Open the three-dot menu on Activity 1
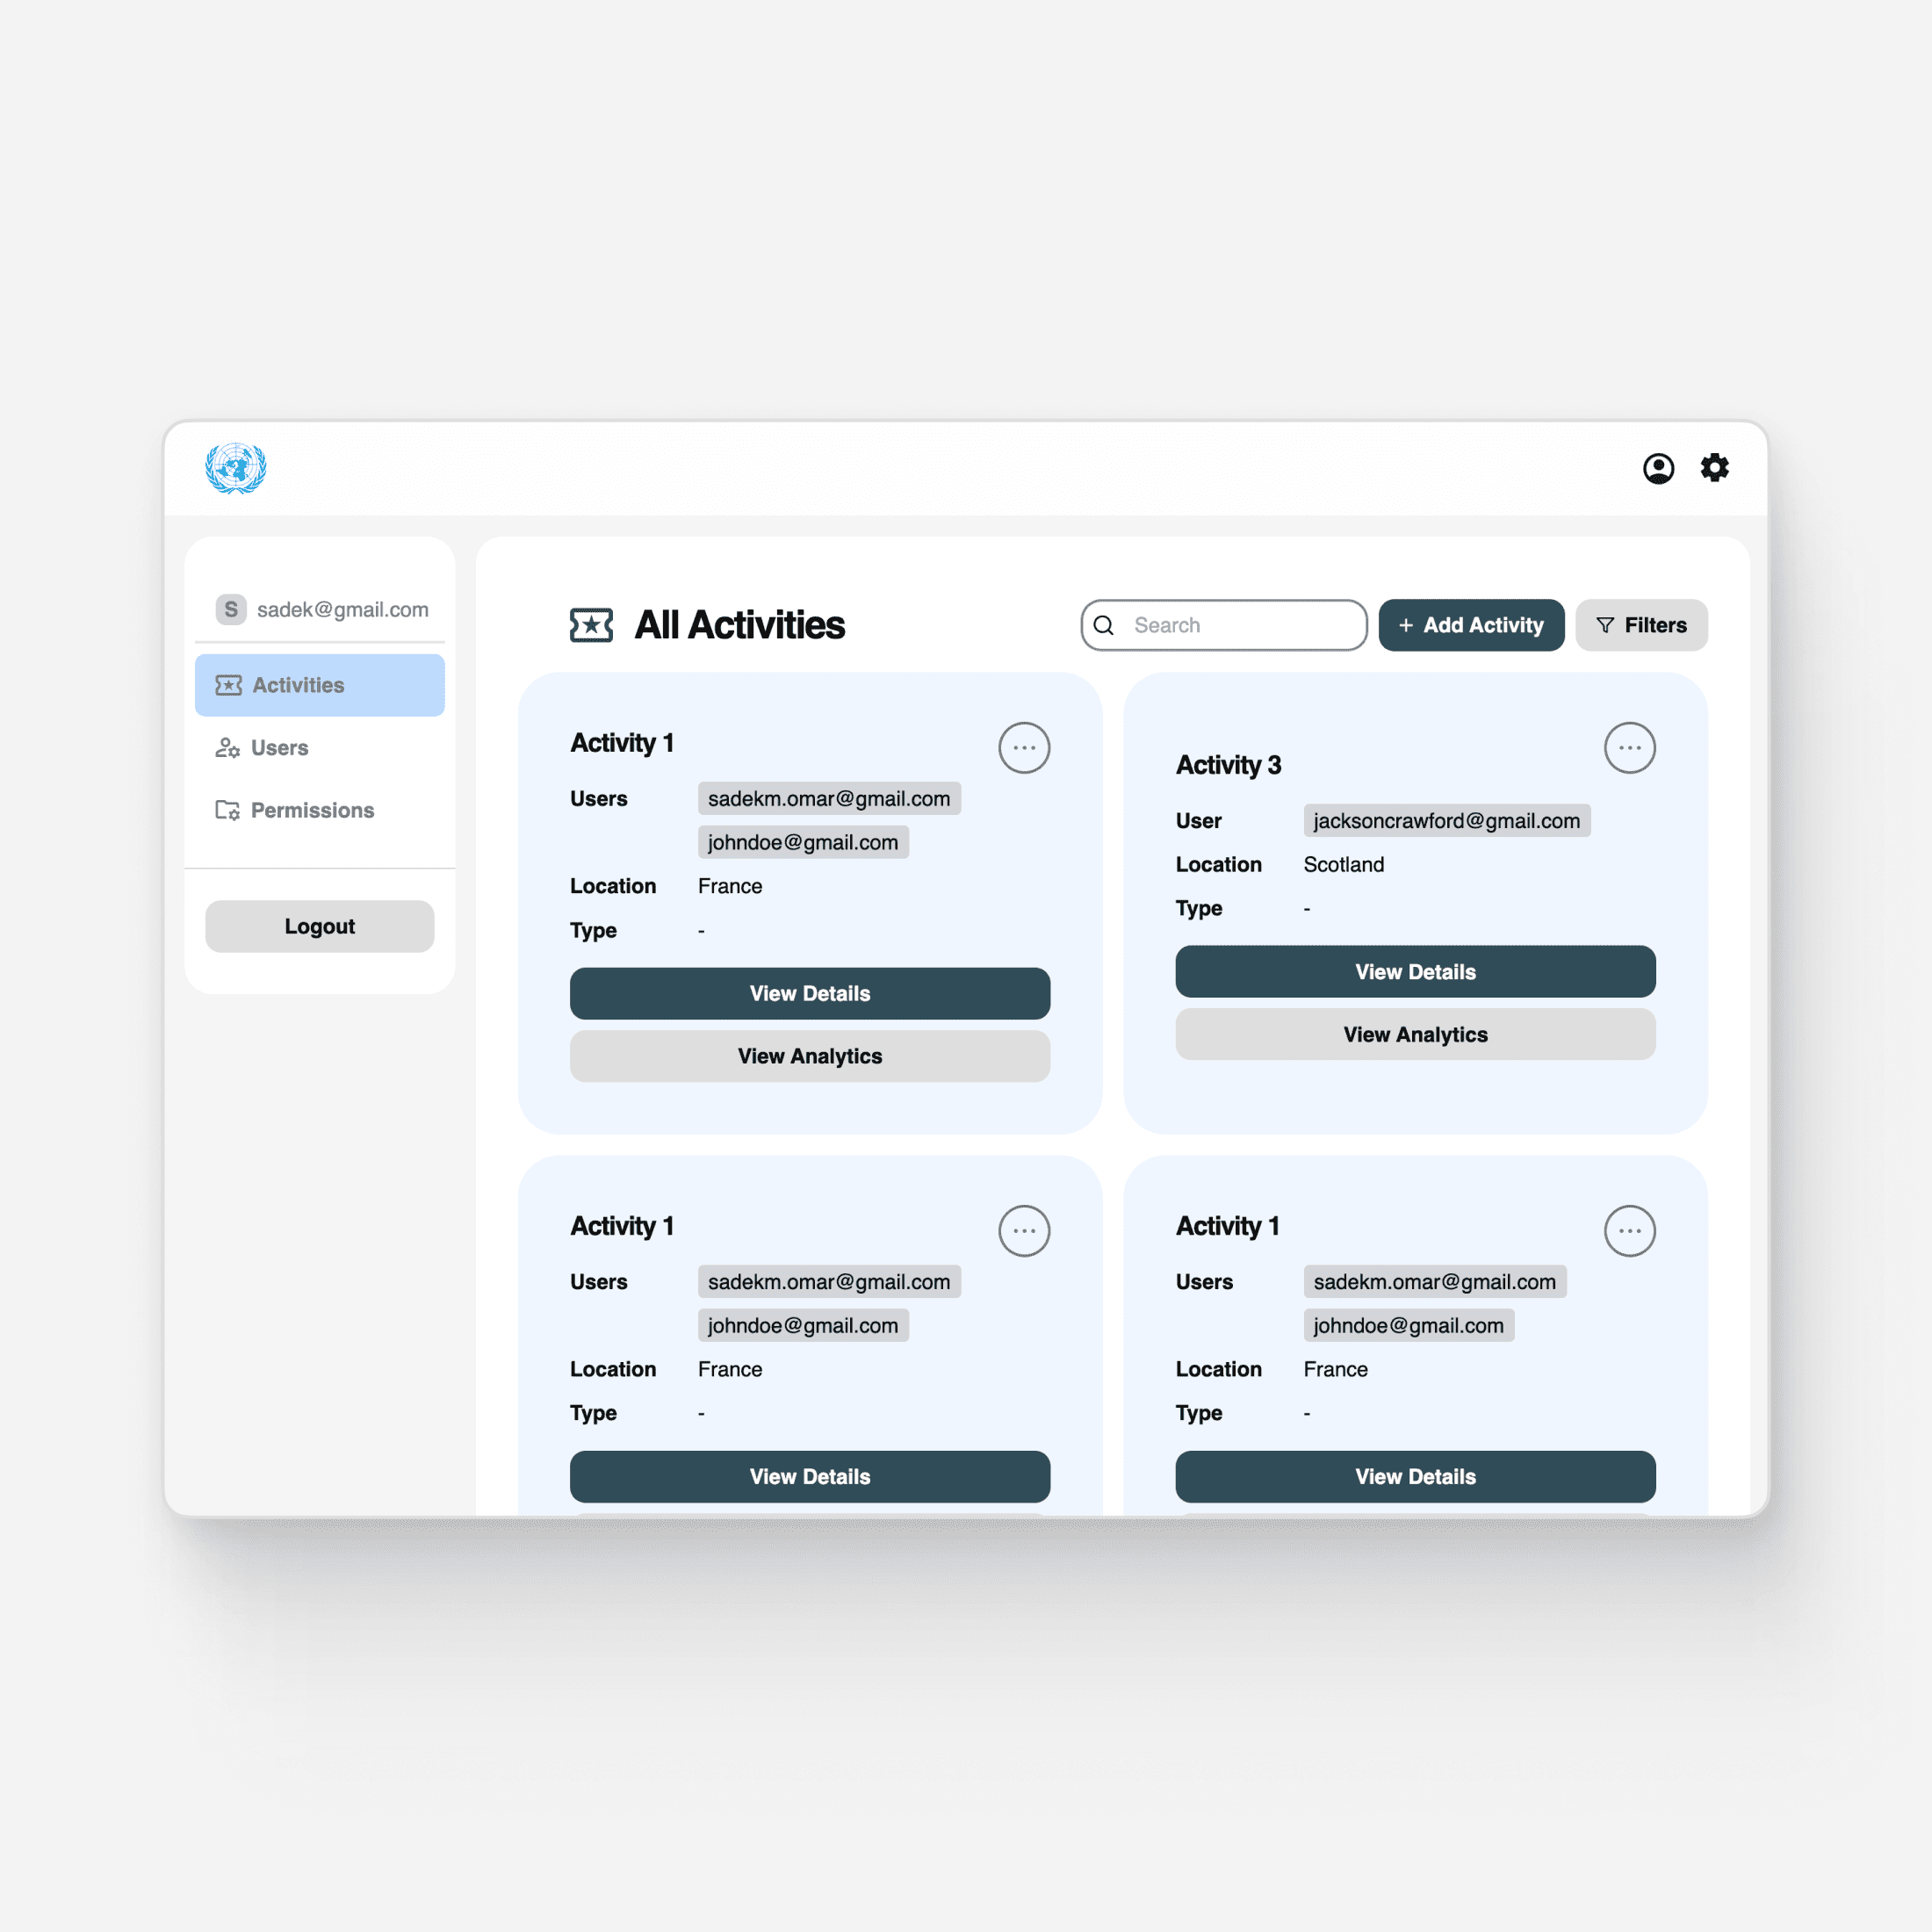 [1024, 746]
